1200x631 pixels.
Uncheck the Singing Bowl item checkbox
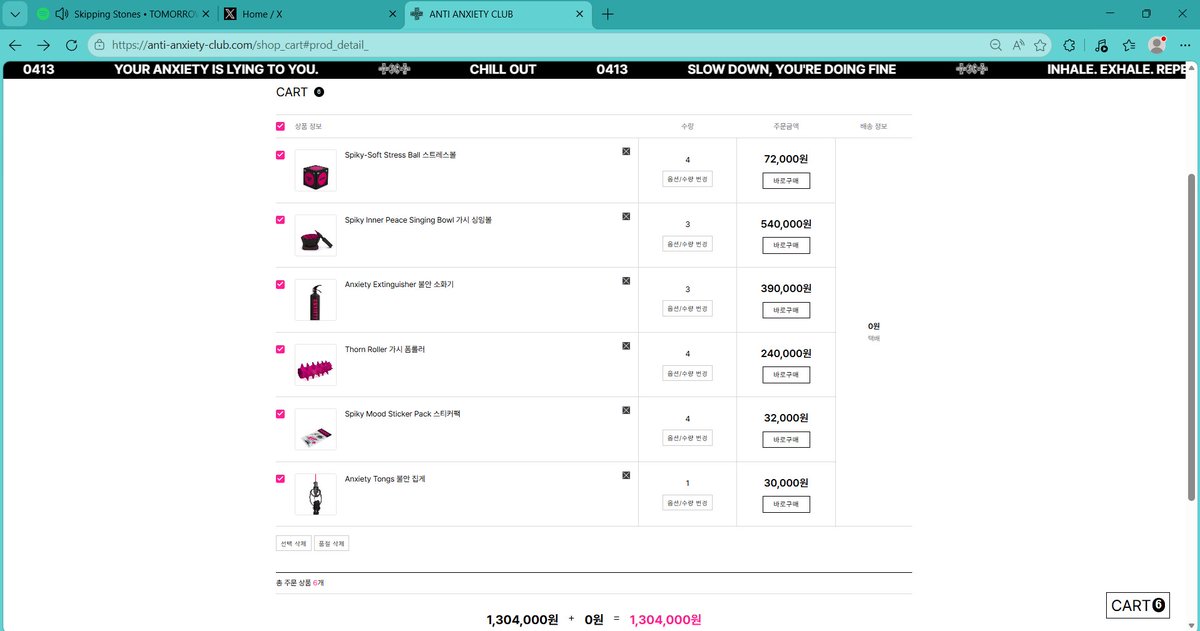coord(280,220)
